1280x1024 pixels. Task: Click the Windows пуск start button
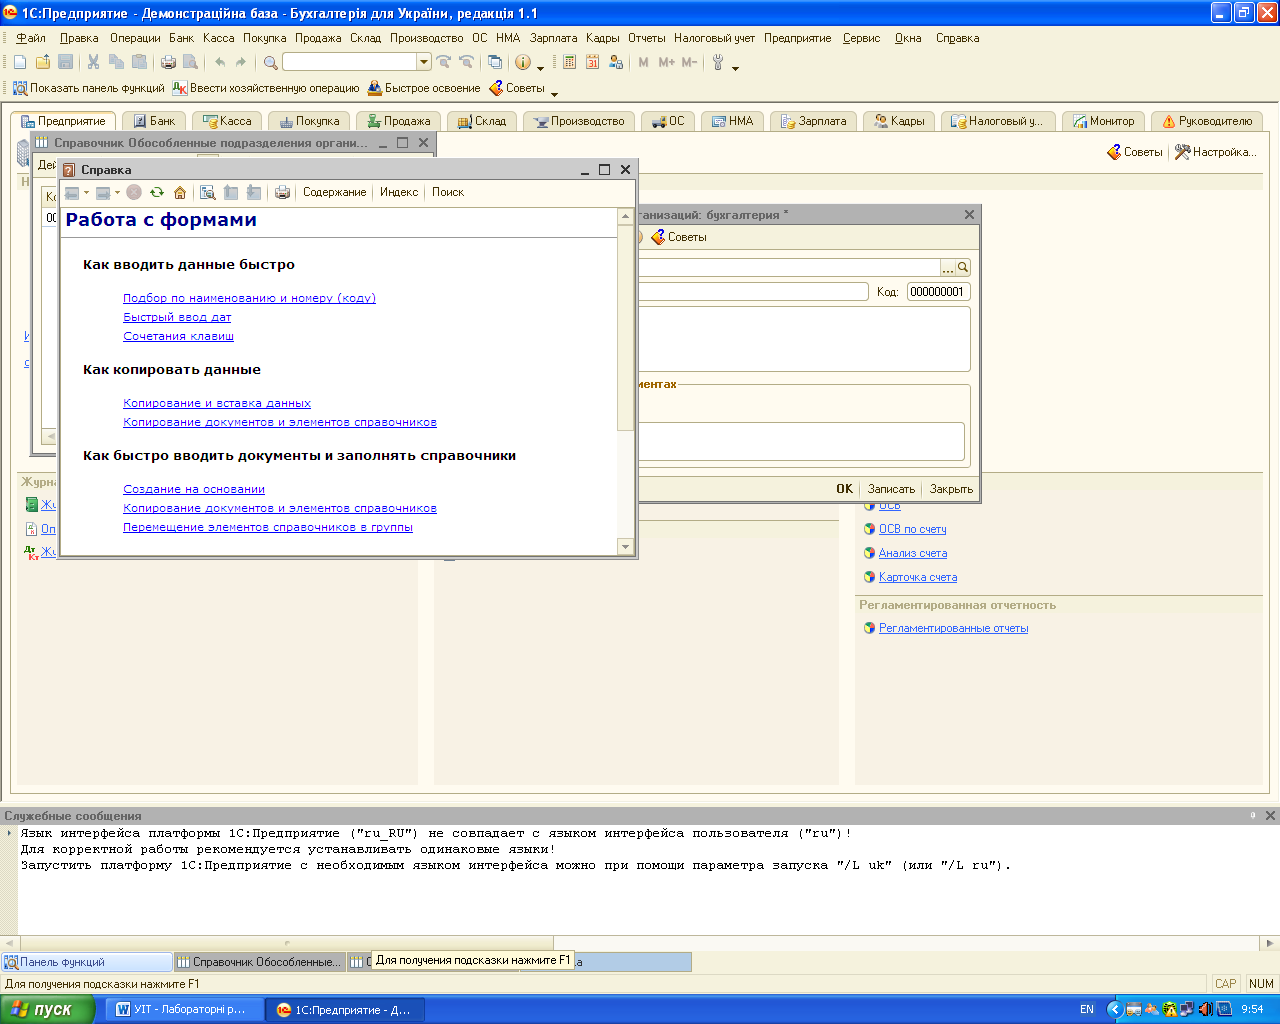point(48,1009)
